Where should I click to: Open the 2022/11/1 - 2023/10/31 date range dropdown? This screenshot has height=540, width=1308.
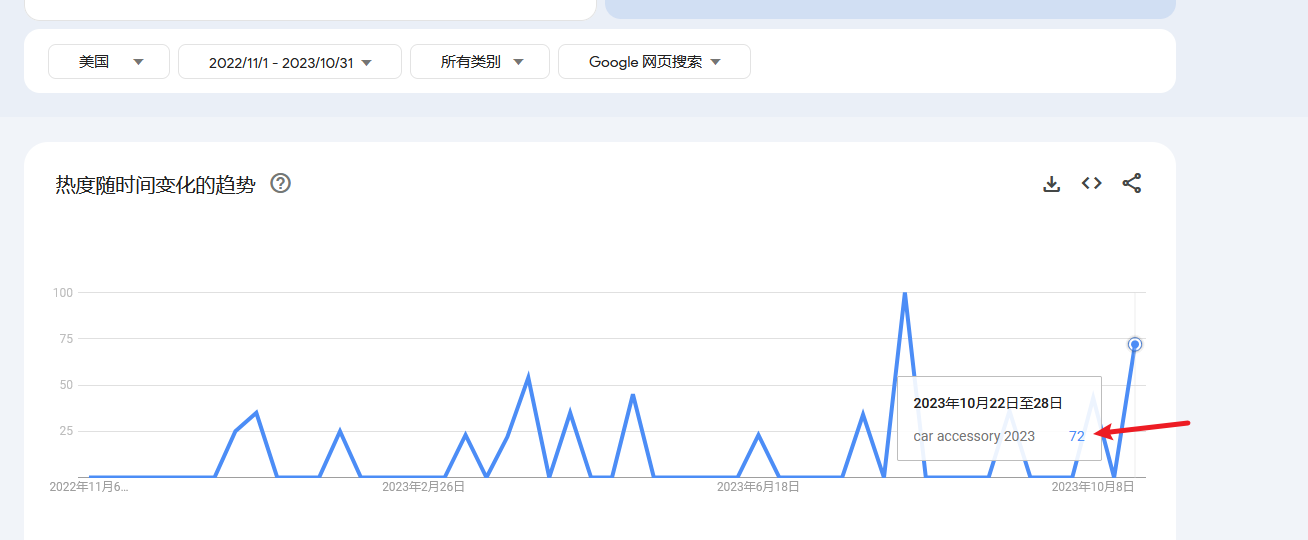tap(290, 62)
